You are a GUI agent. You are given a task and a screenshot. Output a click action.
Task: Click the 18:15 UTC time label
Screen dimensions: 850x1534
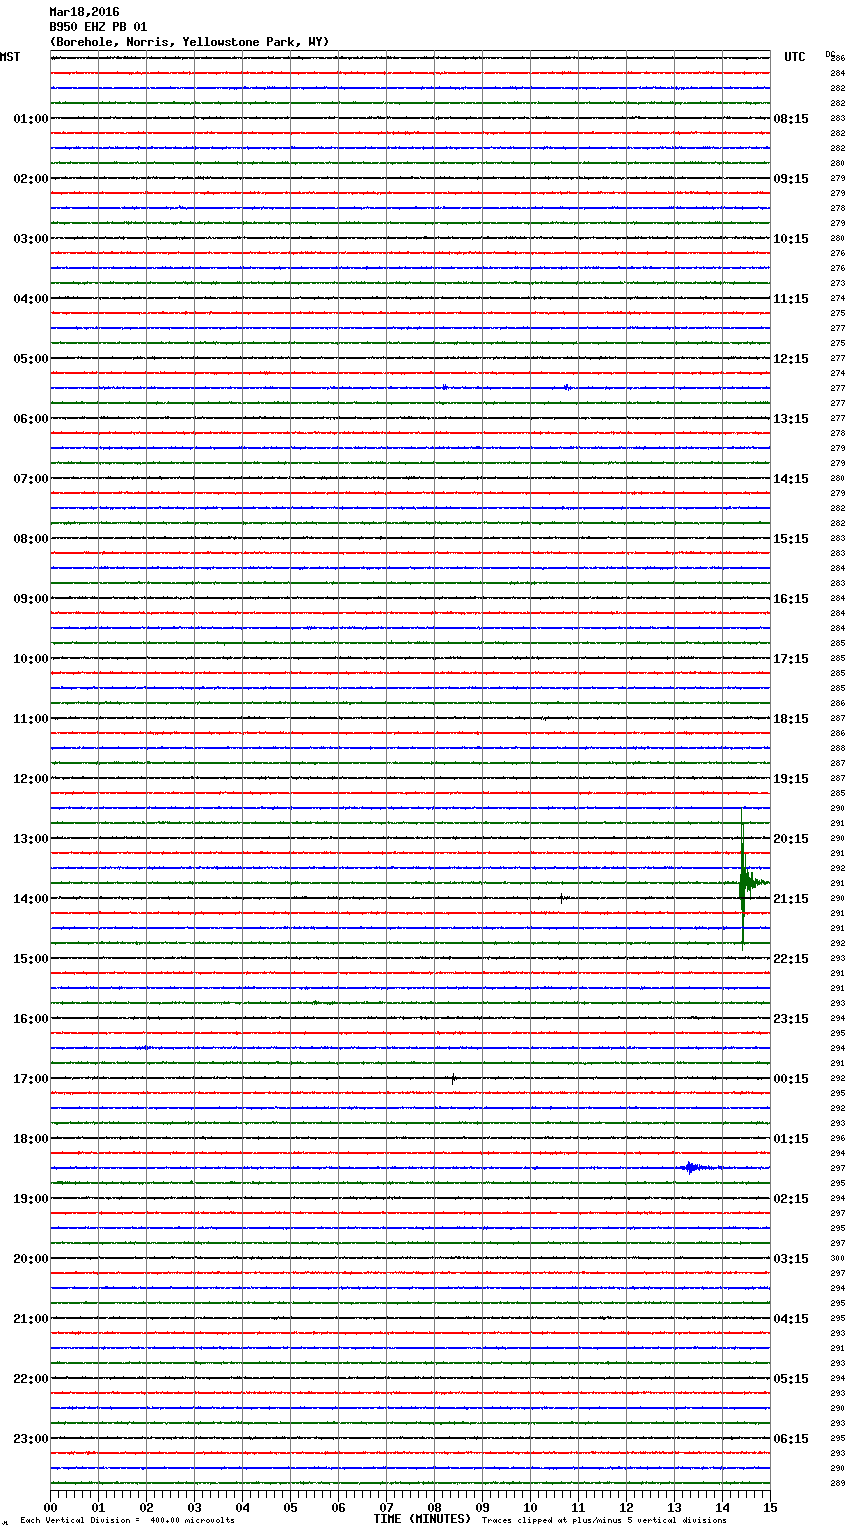click(x=791, y=719)
